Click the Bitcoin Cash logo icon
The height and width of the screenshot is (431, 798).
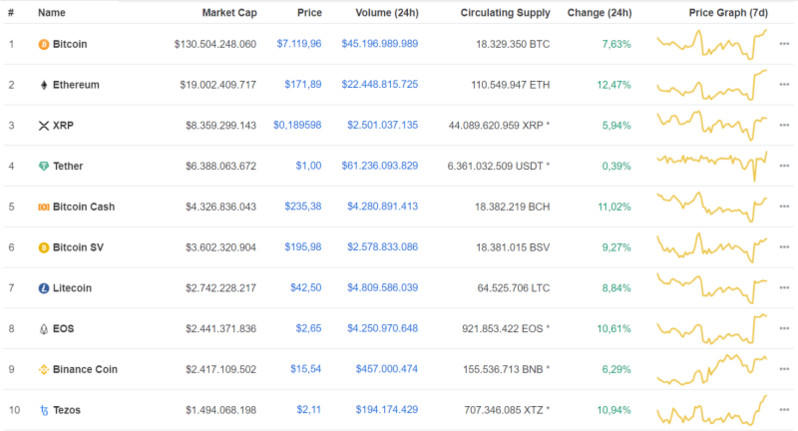point(43,207)
